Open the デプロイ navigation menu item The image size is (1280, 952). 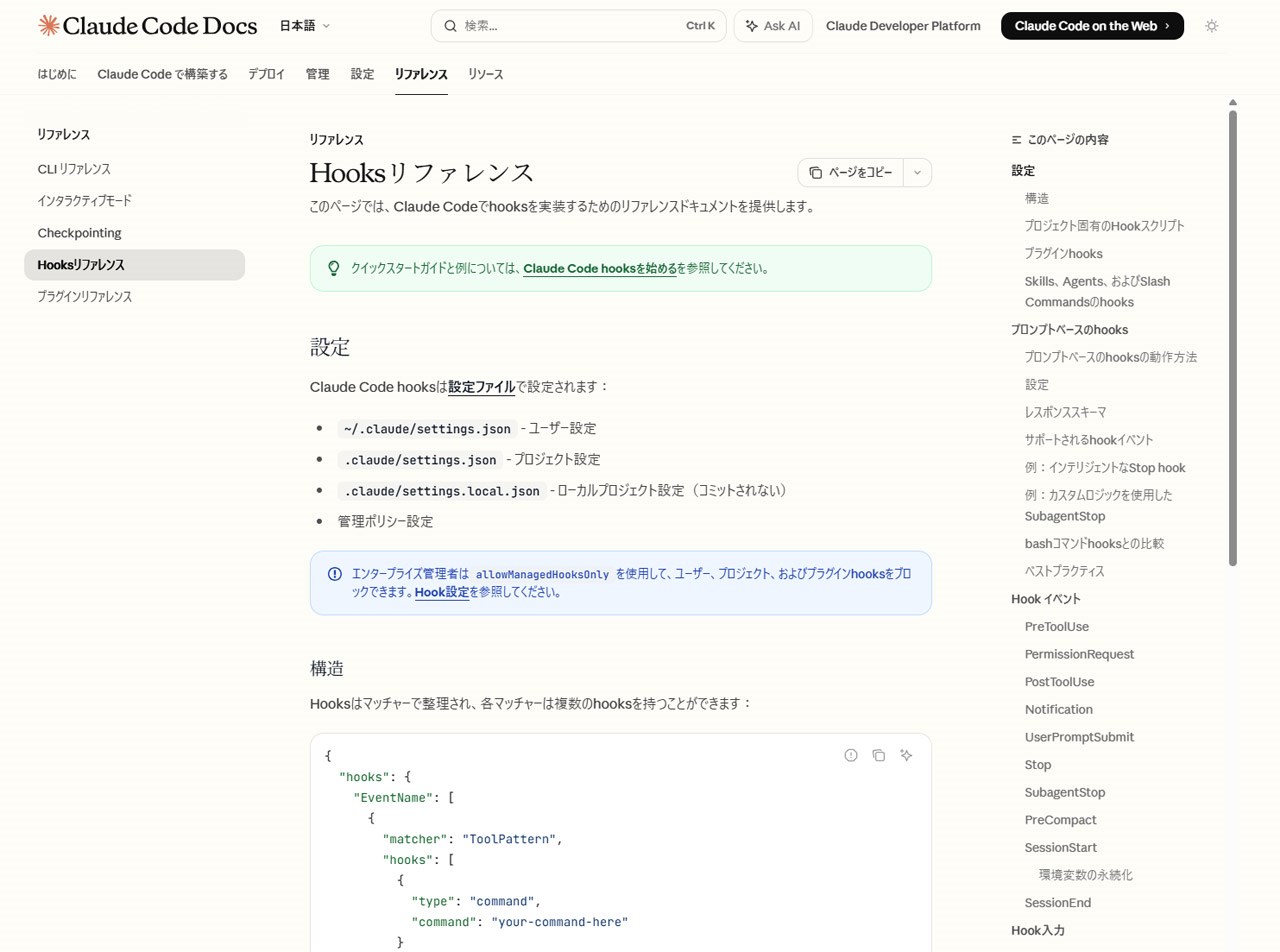pyautogui.click(x=265, y=73)
